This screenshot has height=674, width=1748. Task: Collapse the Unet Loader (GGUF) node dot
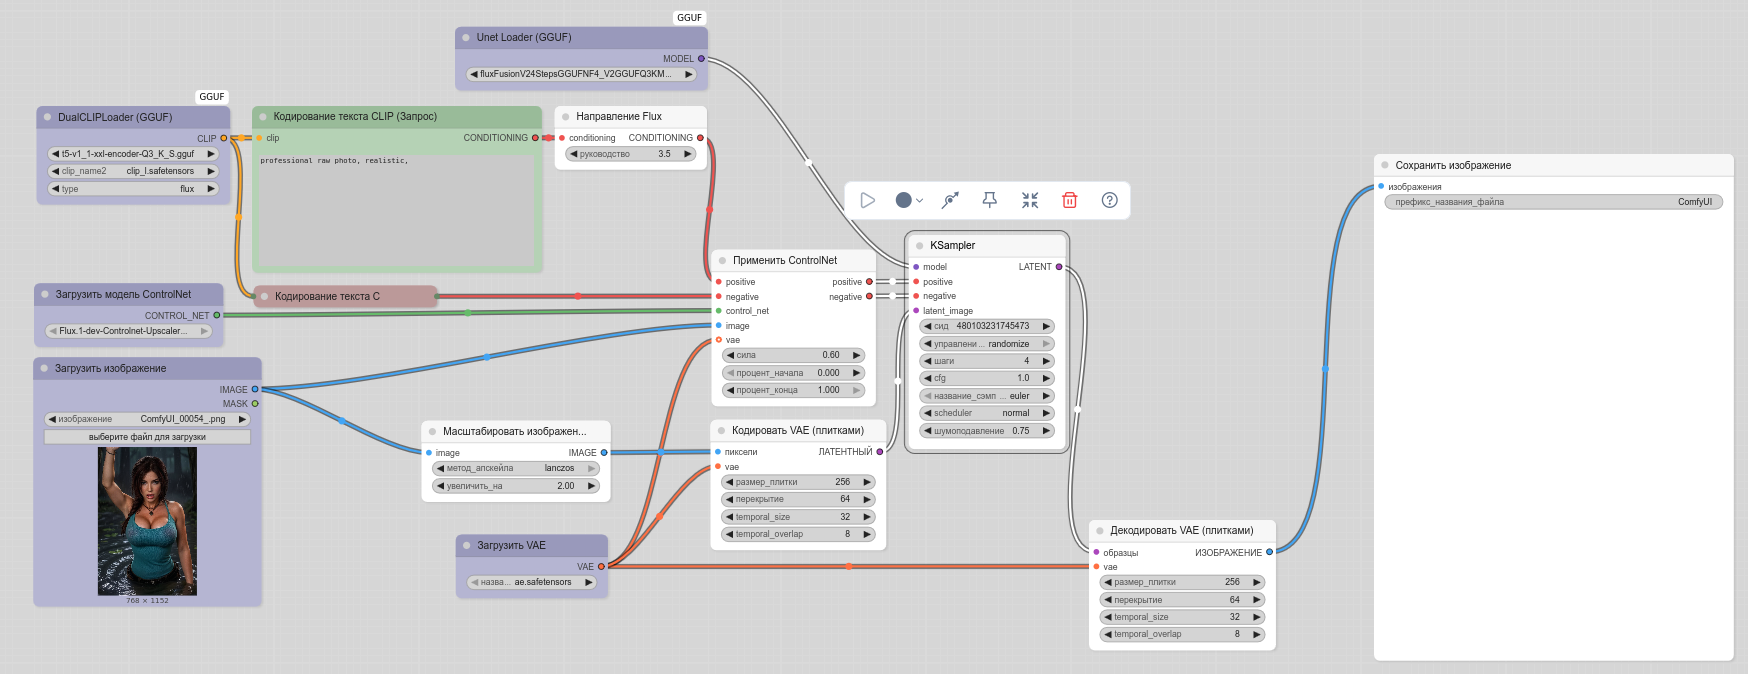point(466,37)
